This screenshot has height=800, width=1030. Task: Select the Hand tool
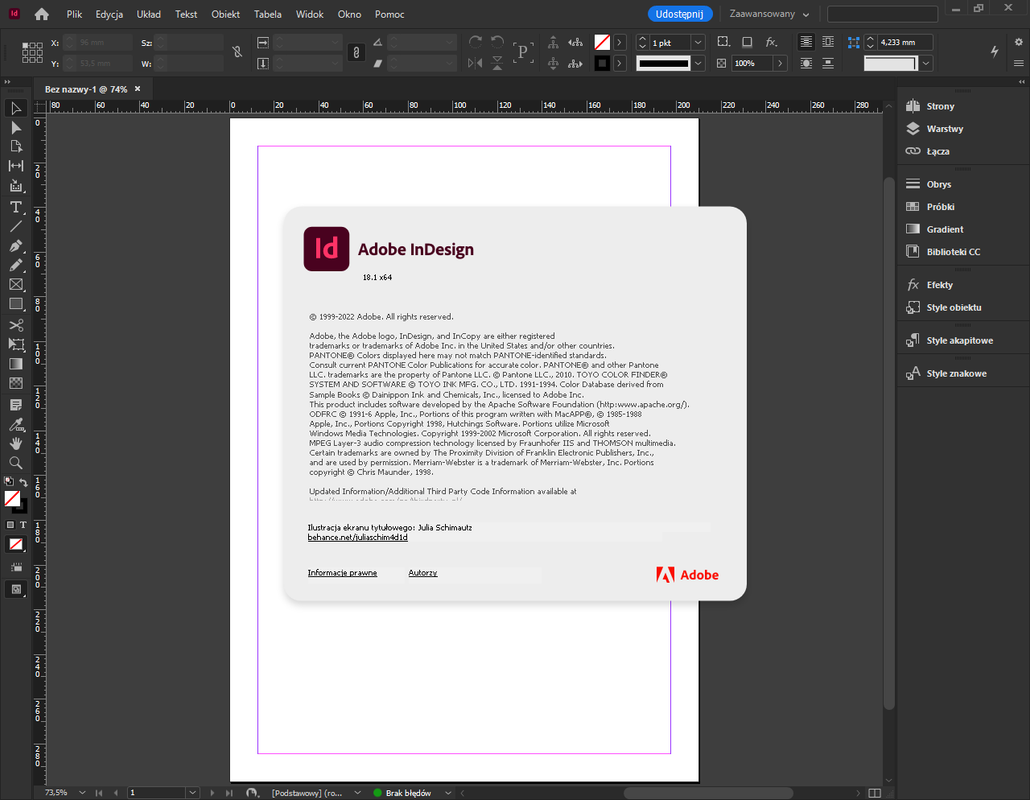point(16,443)
